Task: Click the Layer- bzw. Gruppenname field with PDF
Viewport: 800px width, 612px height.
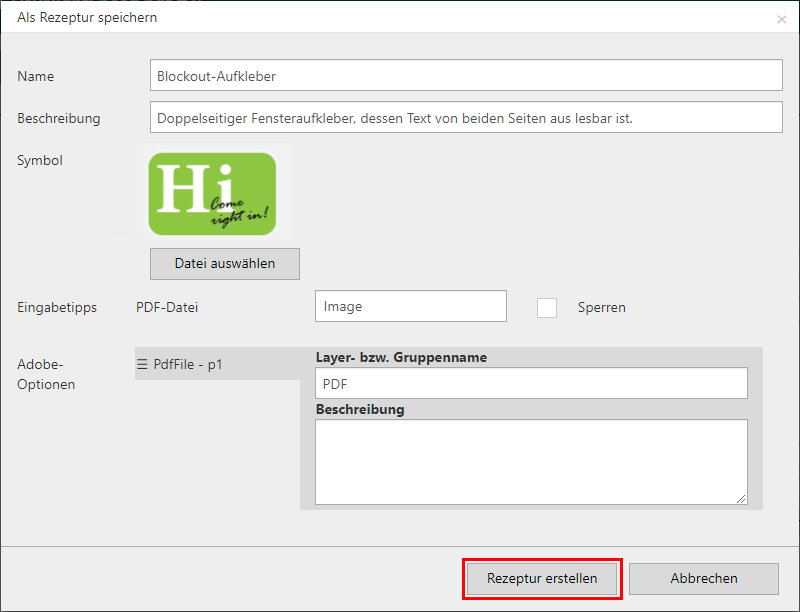Action: (x=531, y=383)
